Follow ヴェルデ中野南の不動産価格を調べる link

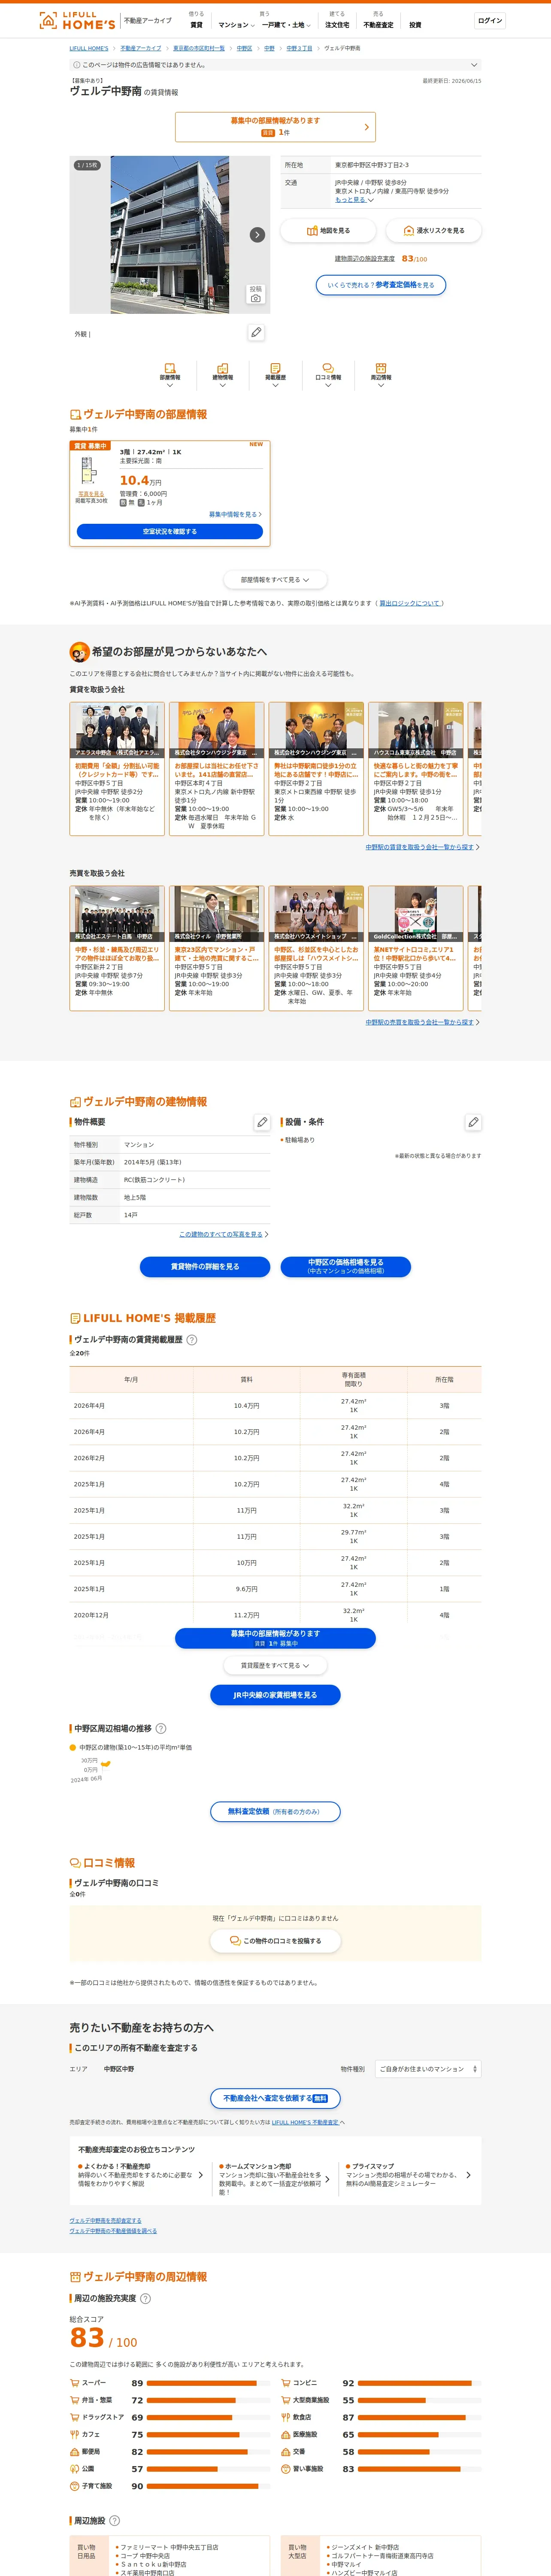click(113, 2231)
